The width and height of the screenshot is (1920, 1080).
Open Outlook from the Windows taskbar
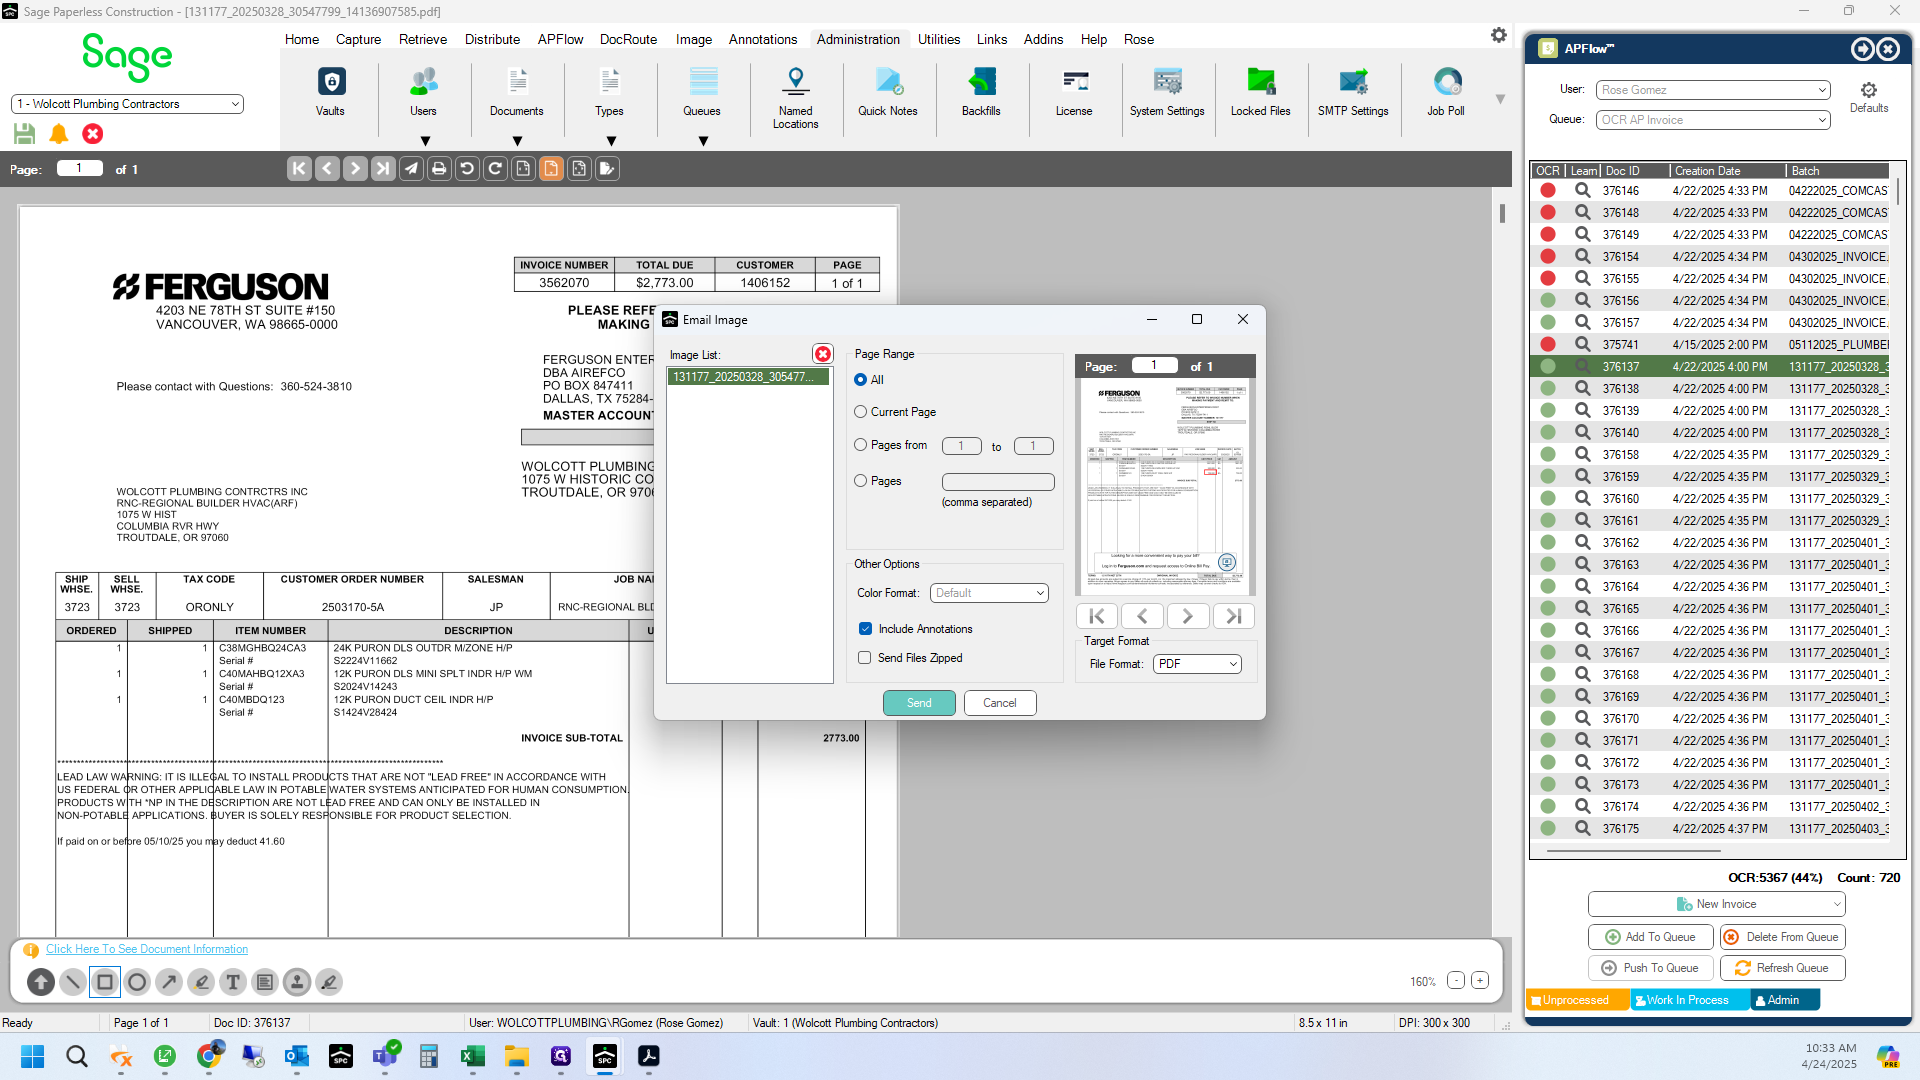[x=297, y=1056]
